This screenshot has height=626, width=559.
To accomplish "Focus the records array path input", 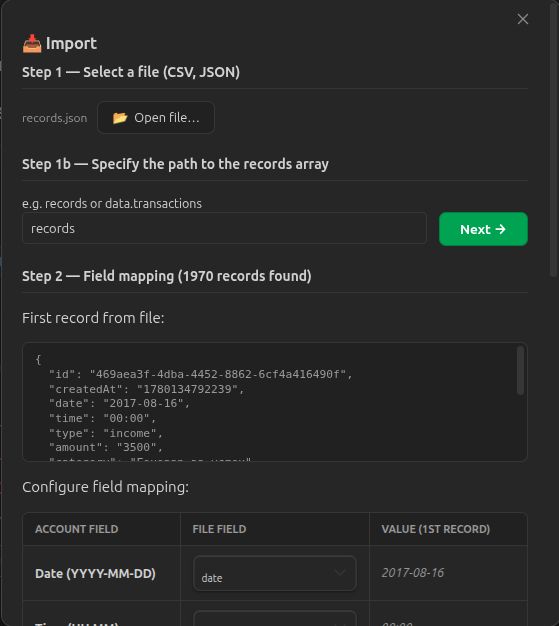I will (x=224, y=228).
